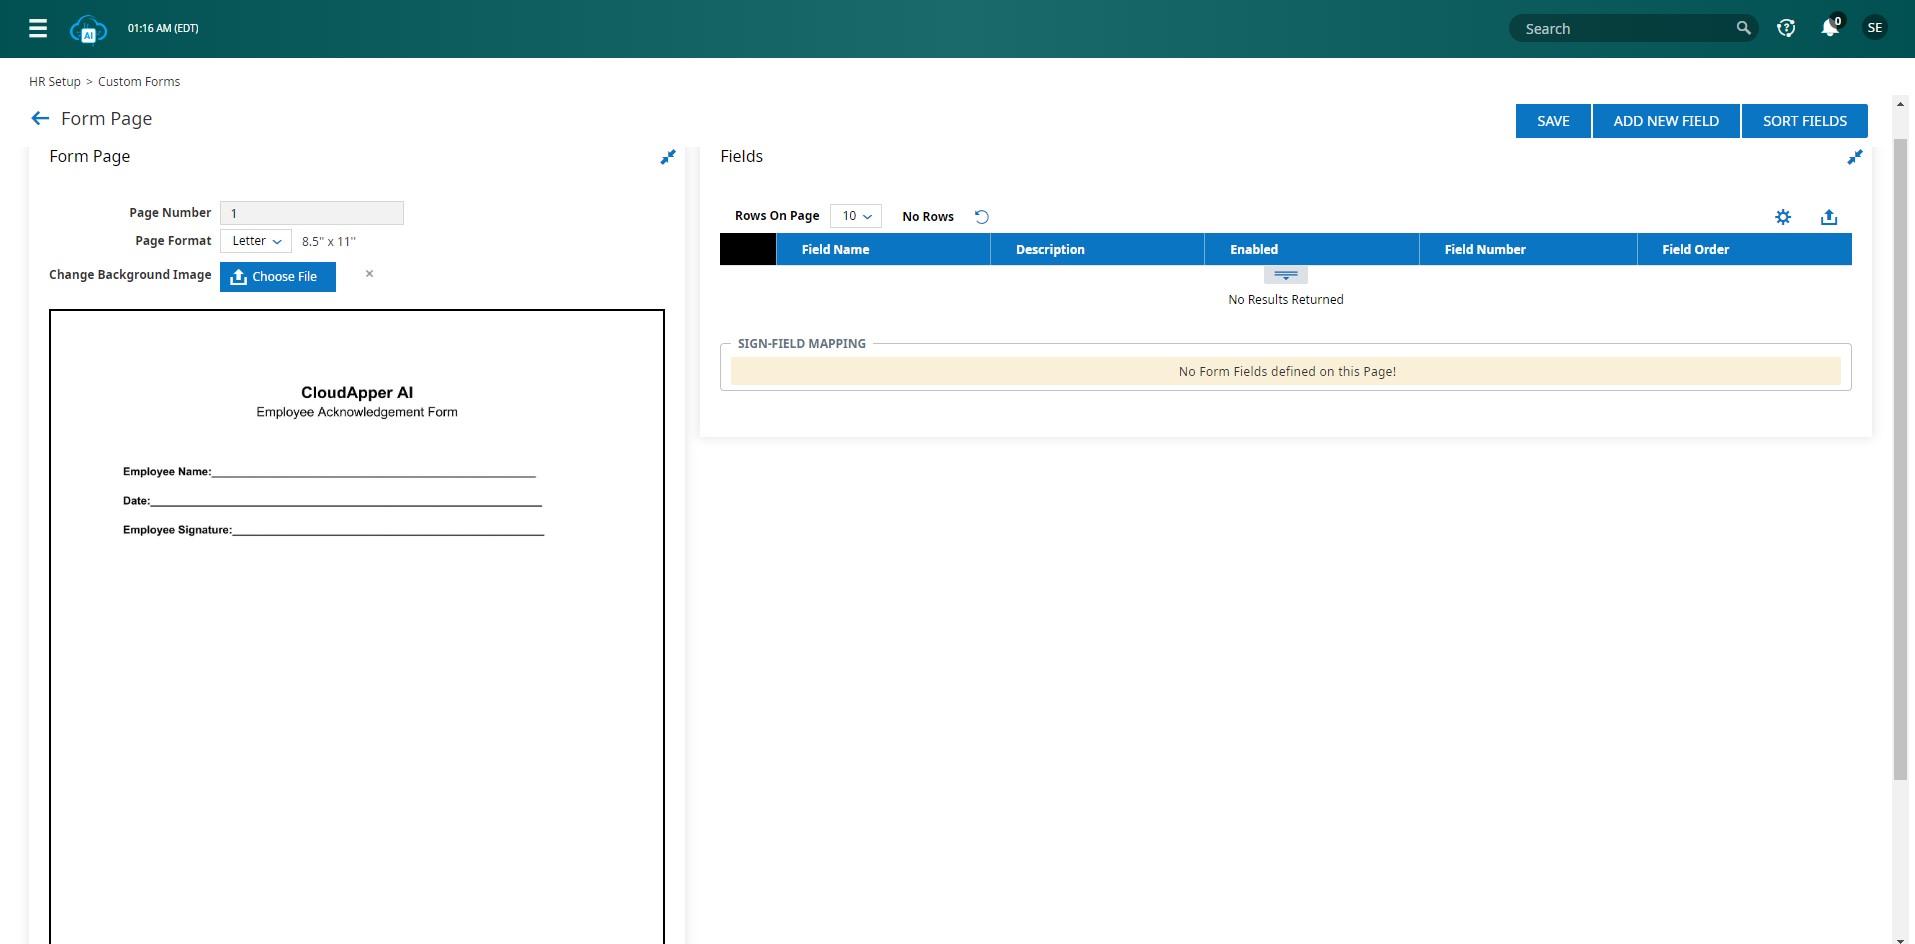This screenshot has height=944, width=1915.
Task: Open the help question mark icon
Action: click(x=1786, y=28)
